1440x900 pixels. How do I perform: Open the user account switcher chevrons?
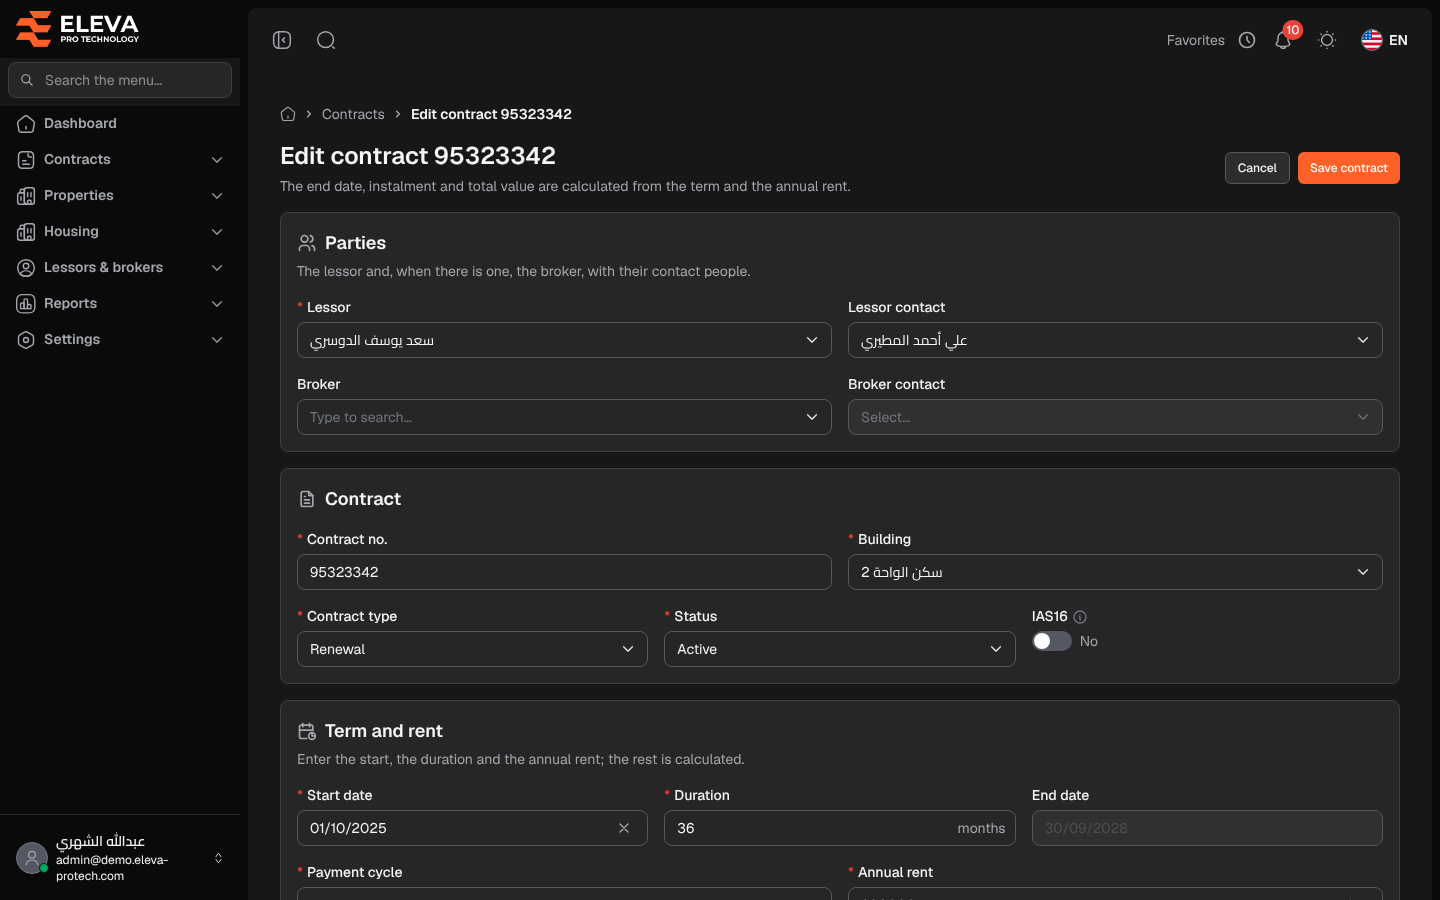pos(218,858)
